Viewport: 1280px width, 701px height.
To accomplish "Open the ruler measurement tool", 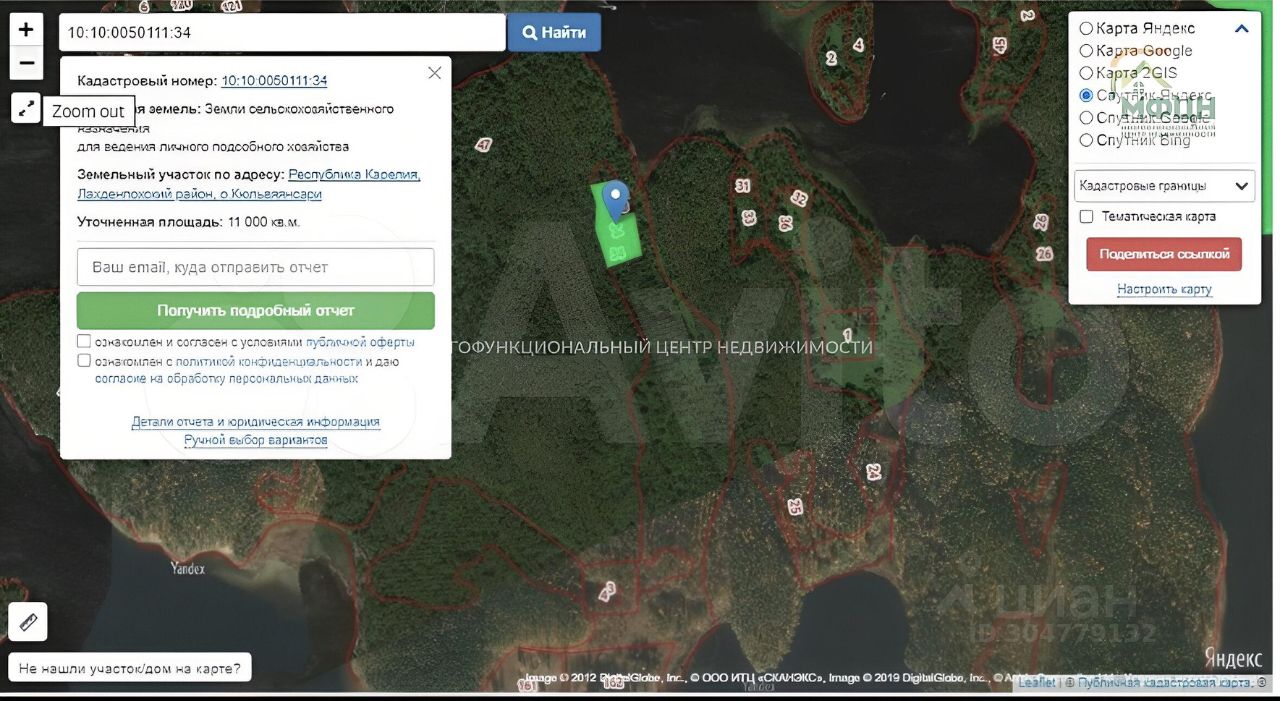I will [x=28, y=622].
